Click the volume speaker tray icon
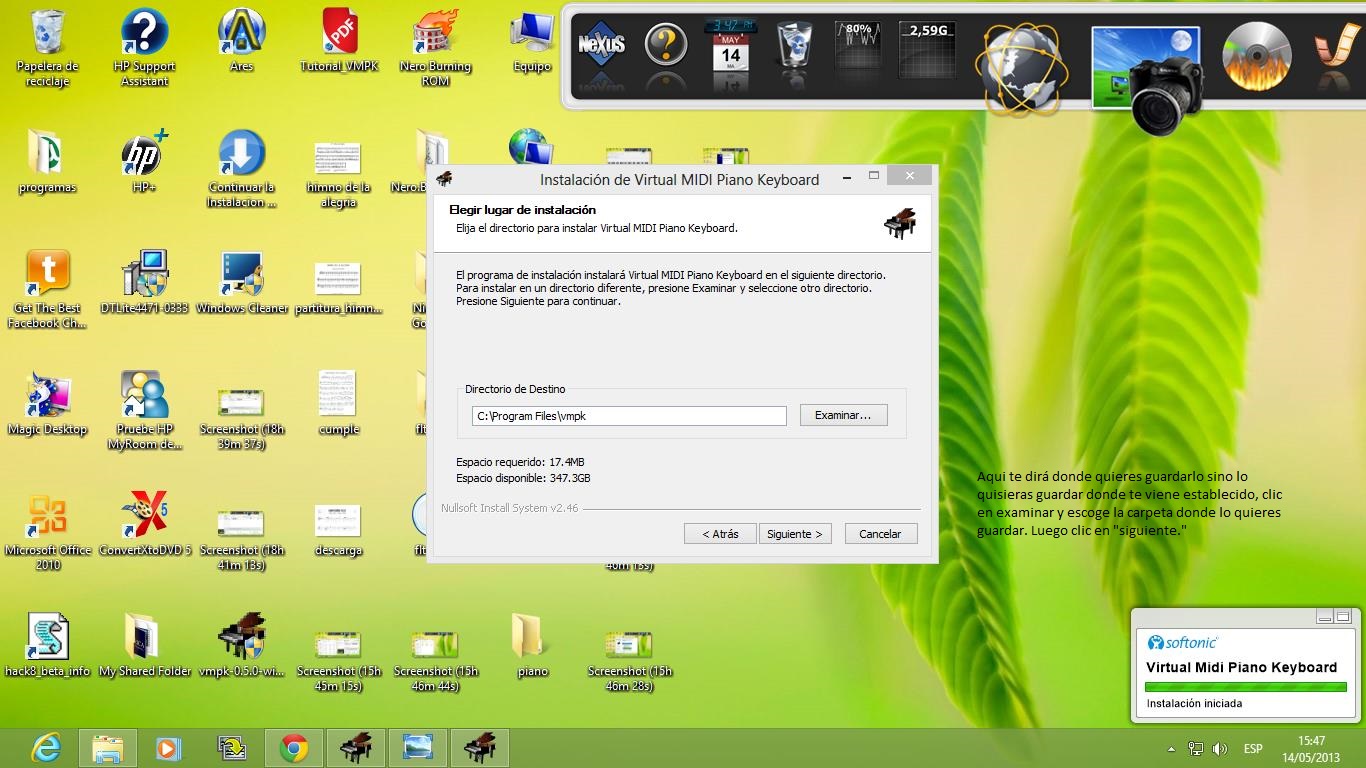This screenshot has width=1366, height=768. point(1219,748)
